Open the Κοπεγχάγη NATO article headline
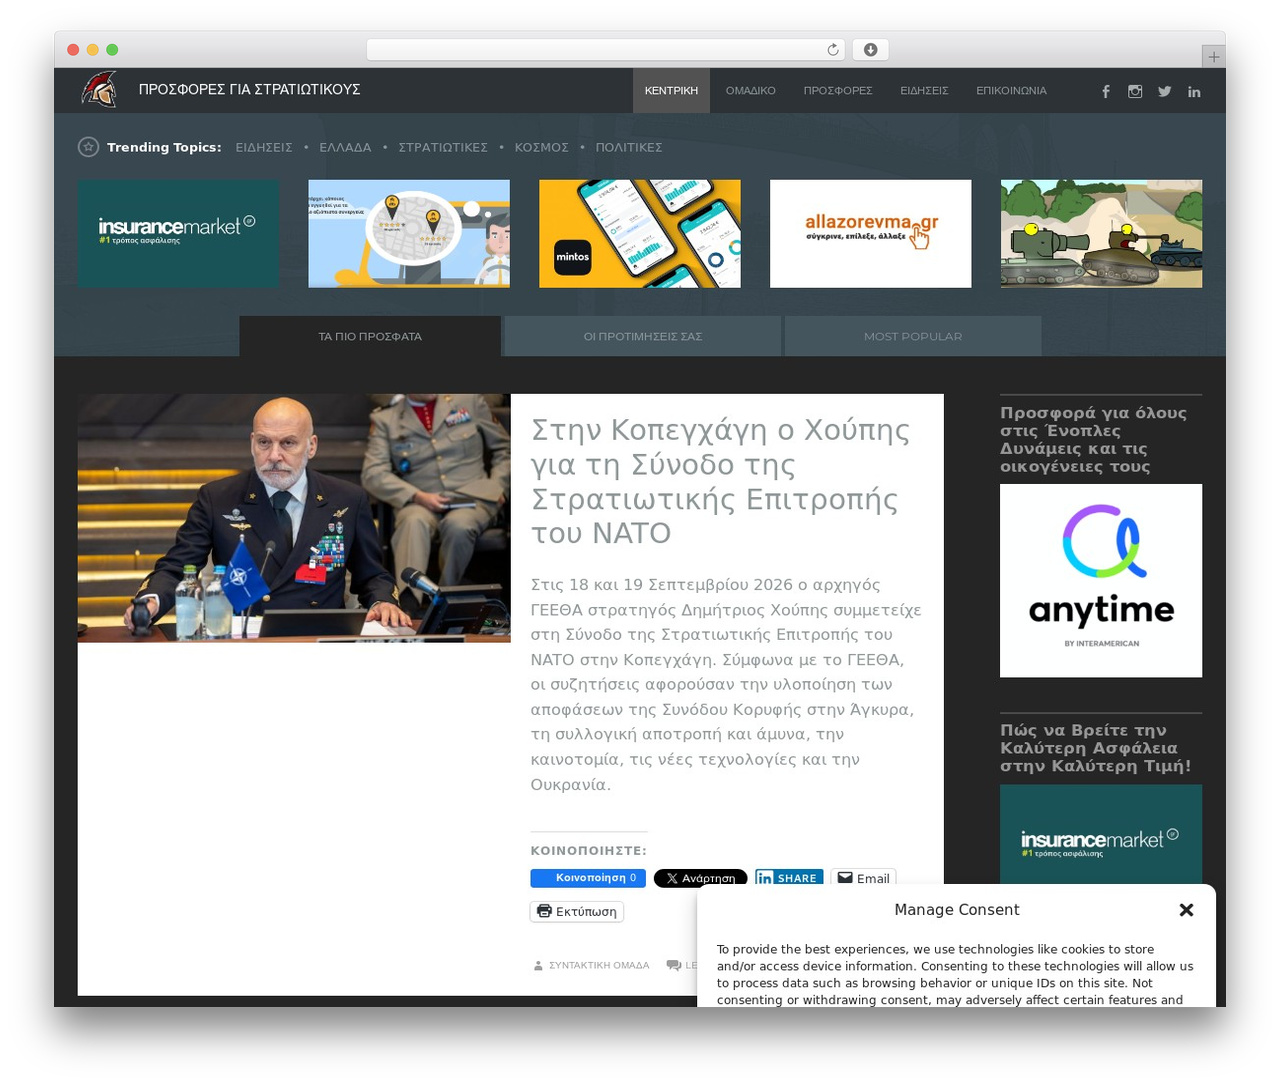 pos(720,481)
